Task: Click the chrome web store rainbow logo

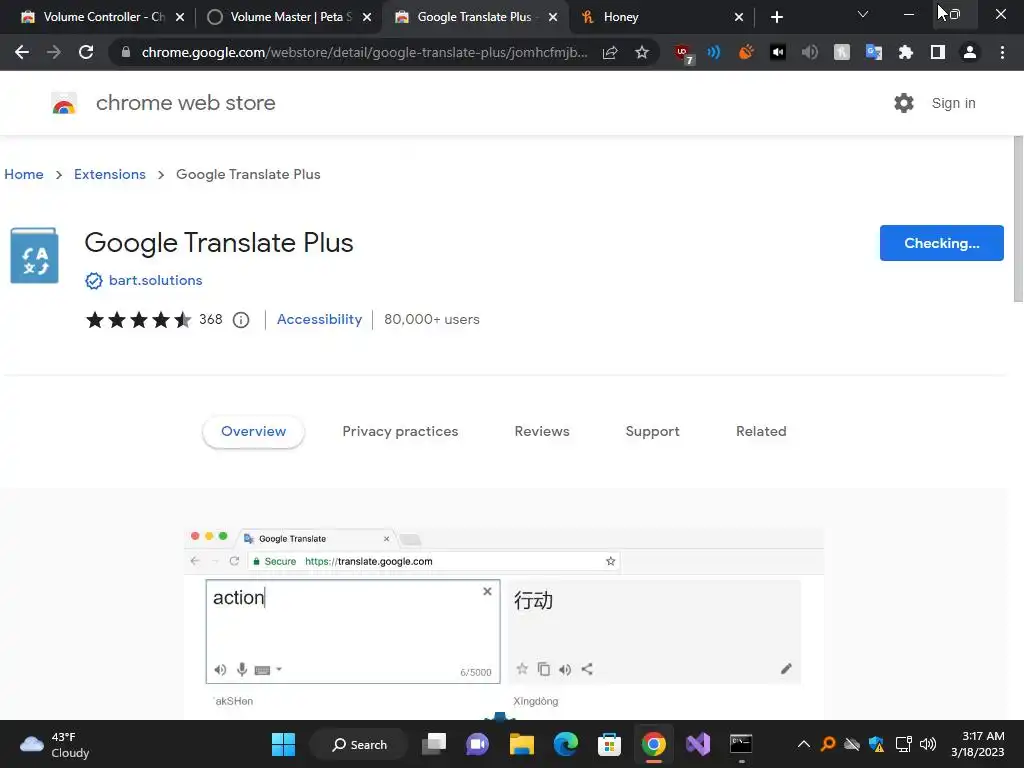Action: (x=64, y=103)
